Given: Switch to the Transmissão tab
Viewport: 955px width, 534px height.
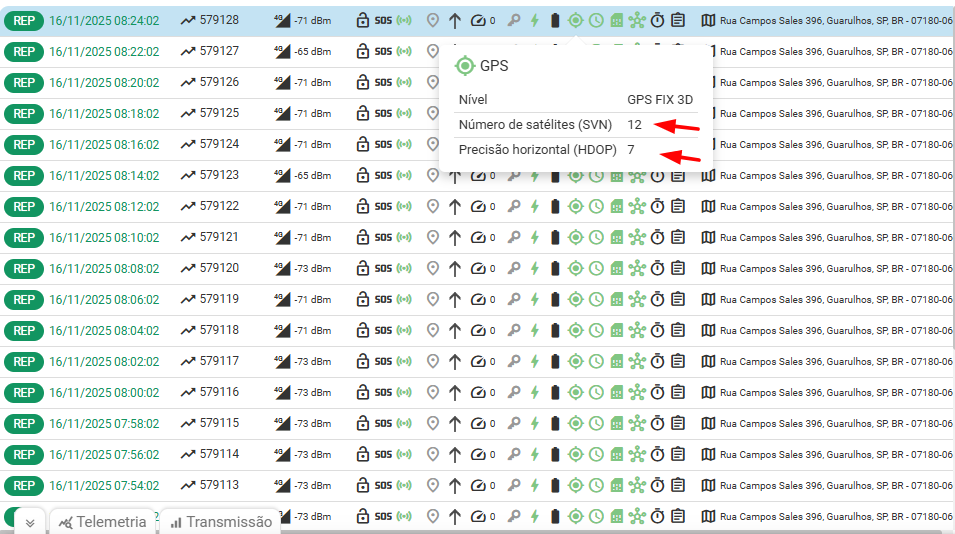Looking at the screenshot, I should coord(220,522).
